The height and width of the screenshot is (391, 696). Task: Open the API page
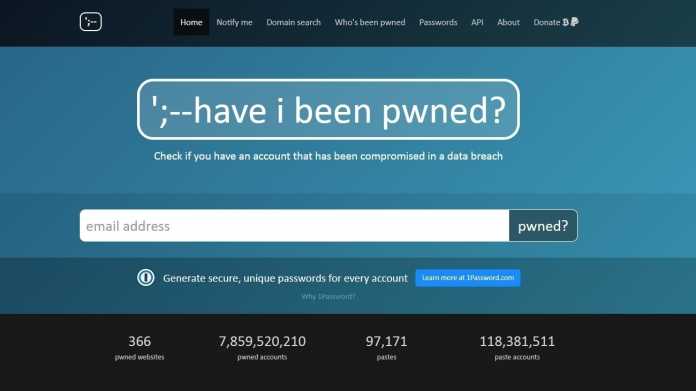coord(477,22)
